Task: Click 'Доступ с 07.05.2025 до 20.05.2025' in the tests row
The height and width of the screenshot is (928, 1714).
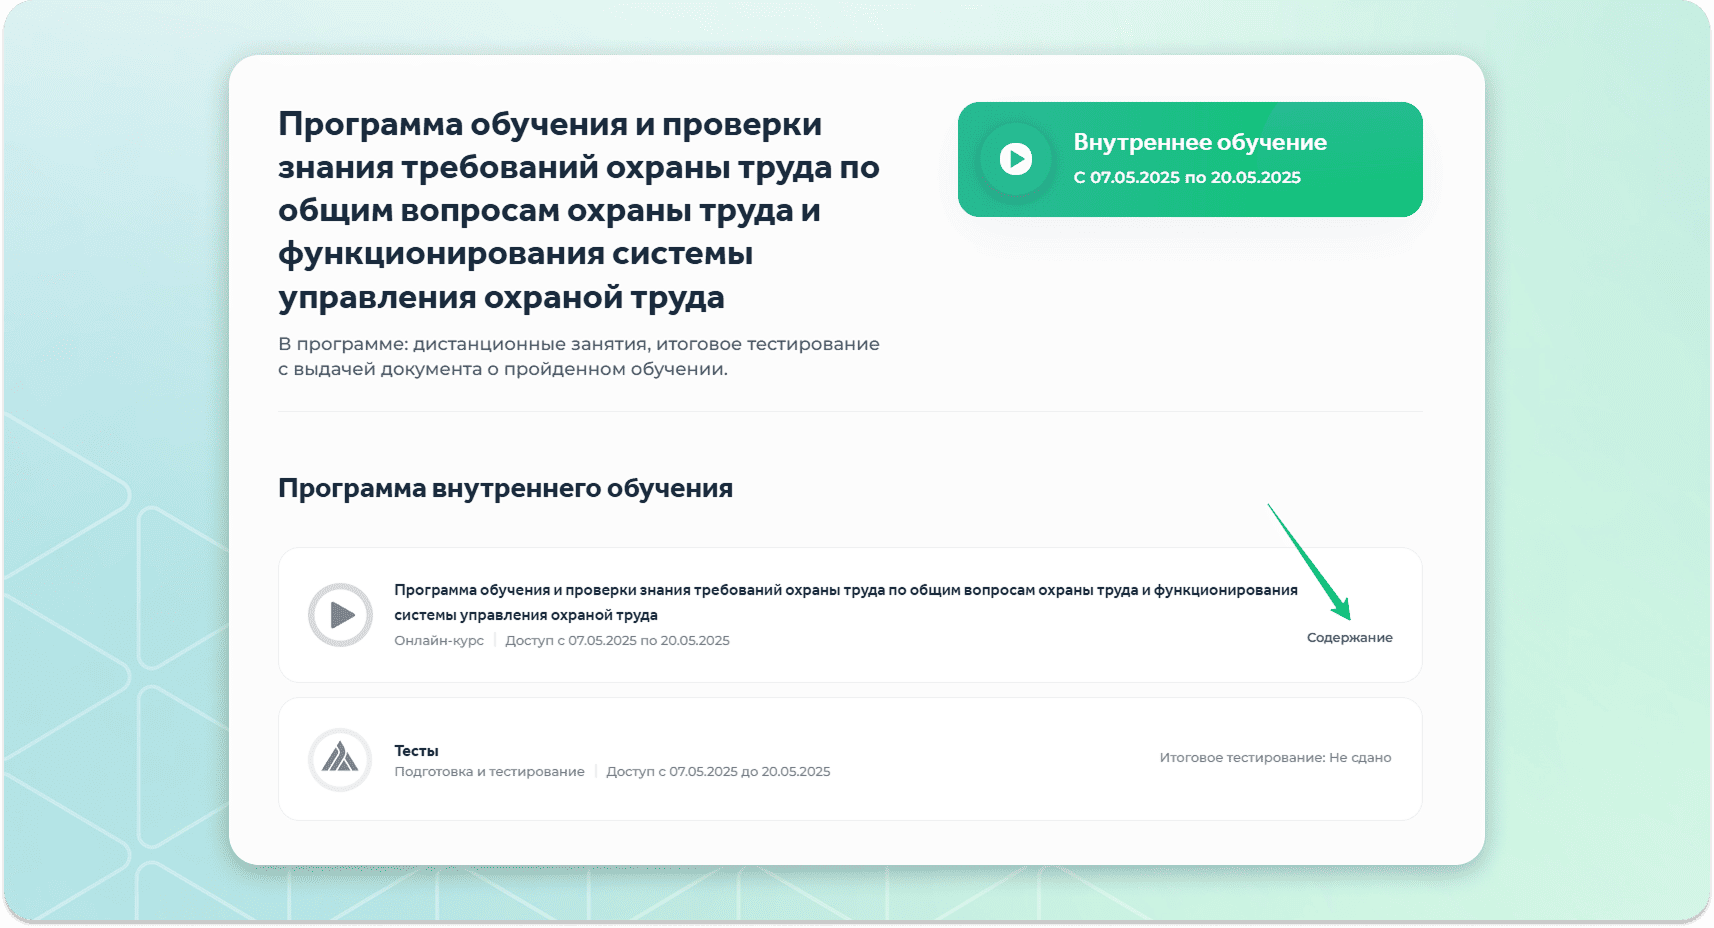Action: pyautogui.click(x=718, y=772)
